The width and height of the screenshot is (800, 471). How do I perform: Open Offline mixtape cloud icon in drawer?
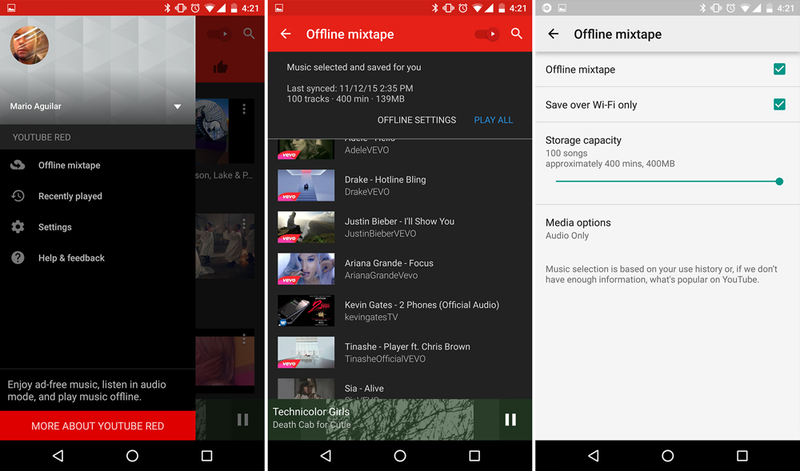click(18, 165)
